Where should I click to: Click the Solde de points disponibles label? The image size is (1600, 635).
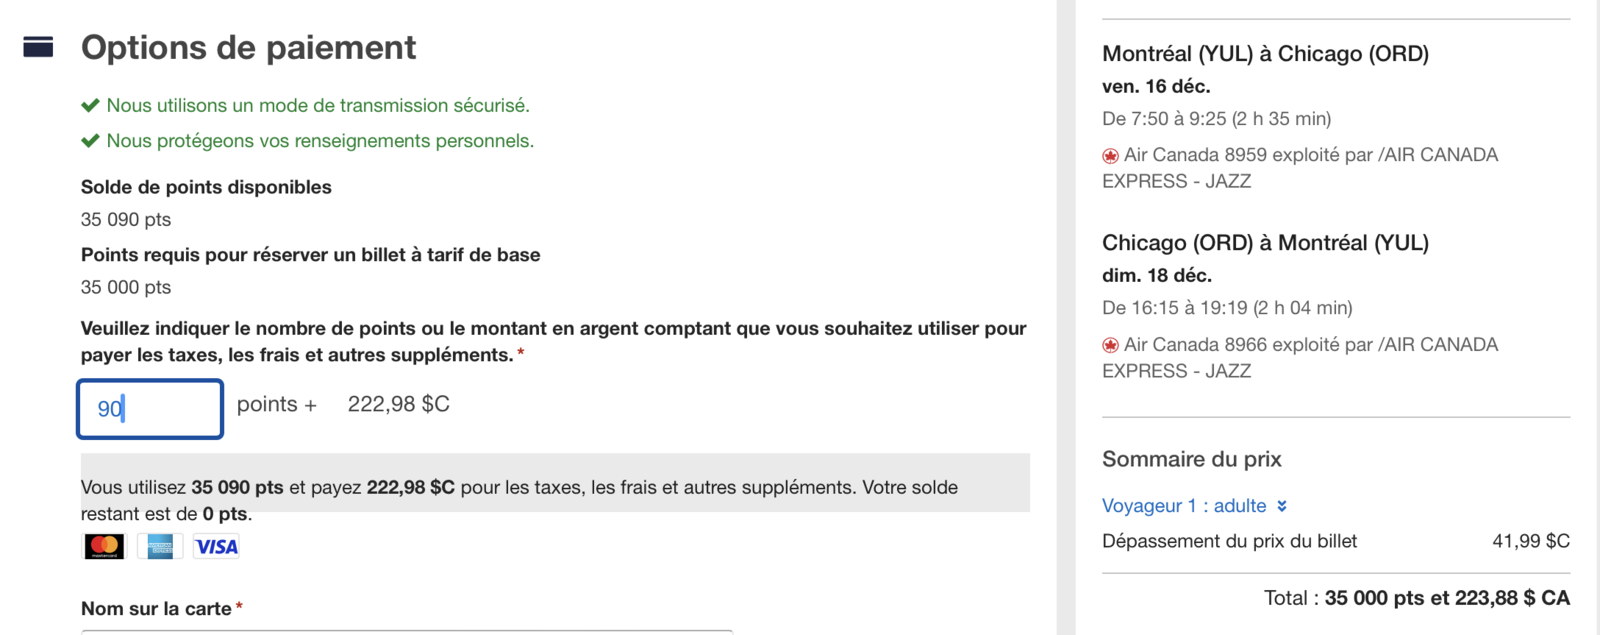[x=206, y=187]
